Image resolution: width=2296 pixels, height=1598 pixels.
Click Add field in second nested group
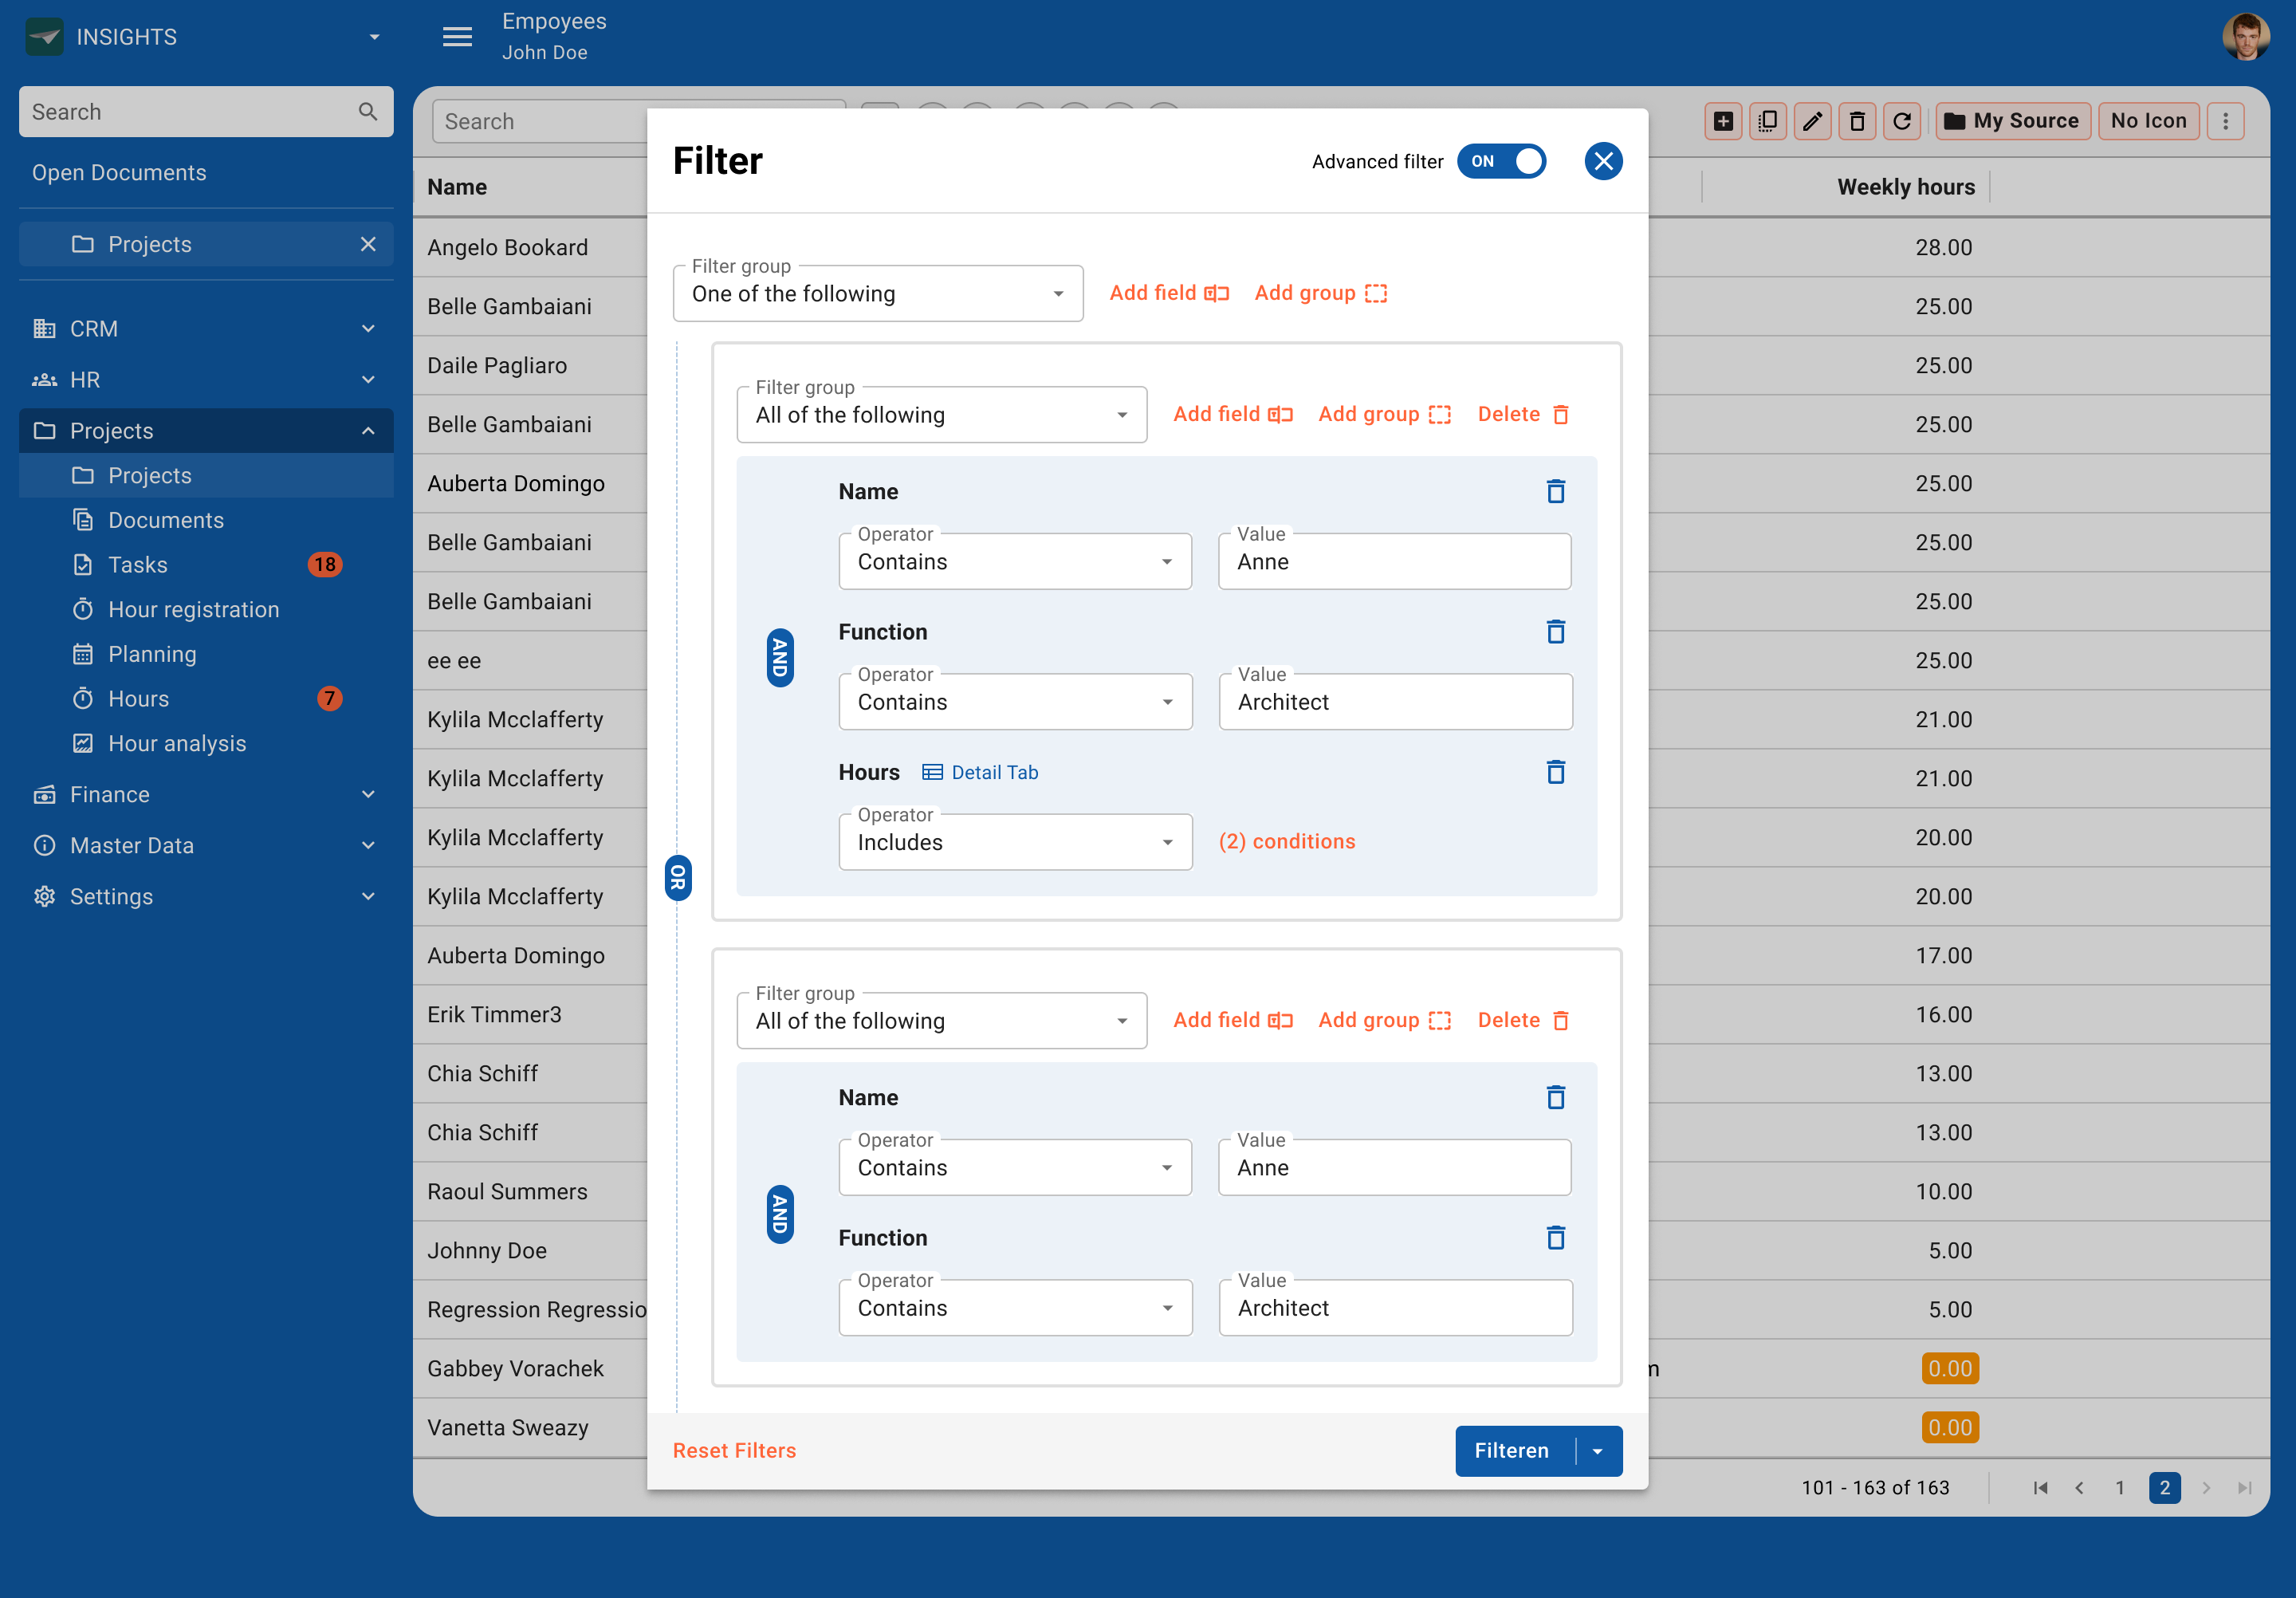1233,1020
